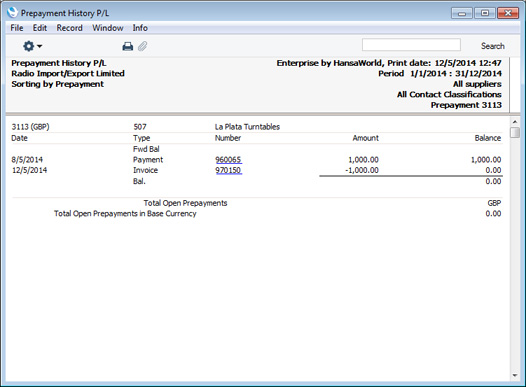Image resolution: width=526 pixels, height=387 pixels.
Task: Click Total Open Prepayments in Base Currency
Action: (125, 214)
